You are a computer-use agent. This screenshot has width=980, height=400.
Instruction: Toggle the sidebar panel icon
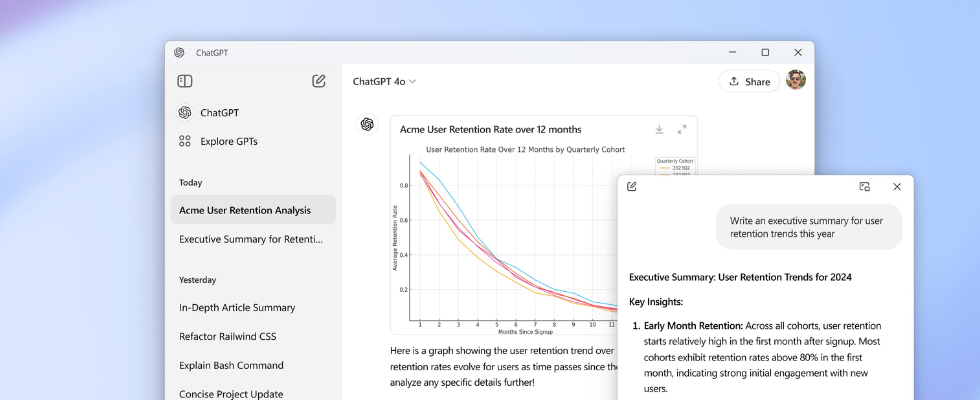(x=185, y=81)
